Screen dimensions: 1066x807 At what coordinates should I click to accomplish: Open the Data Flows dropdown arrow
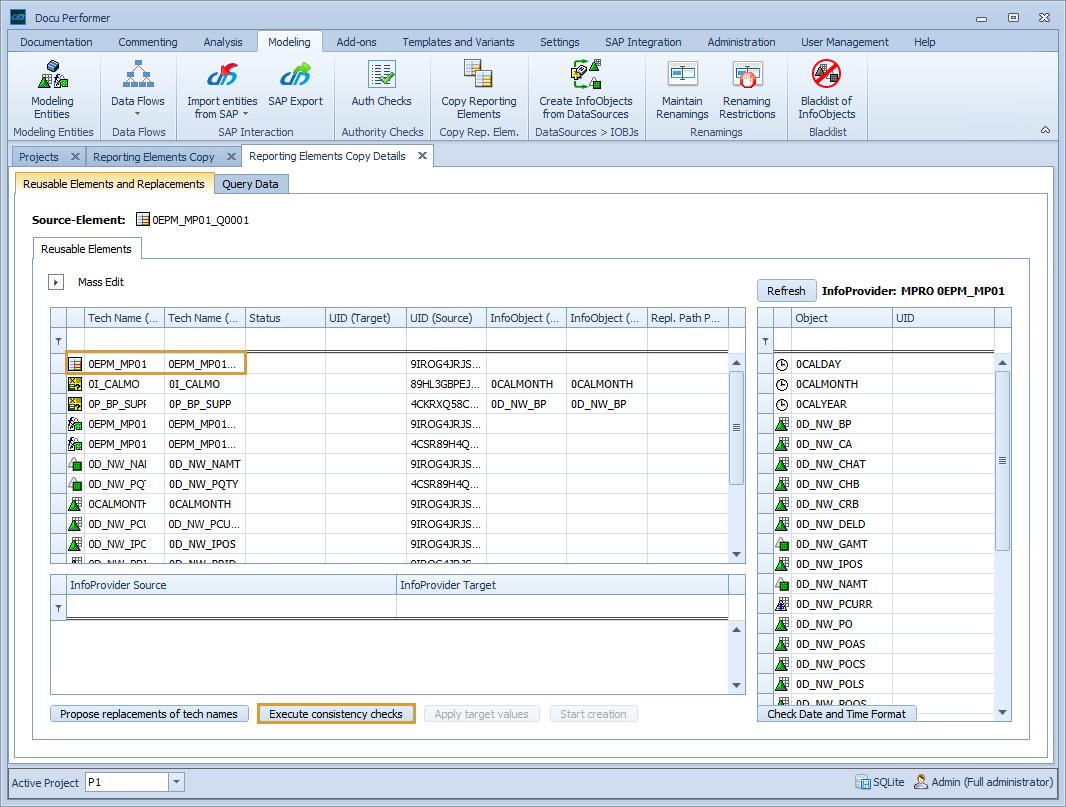138,114
